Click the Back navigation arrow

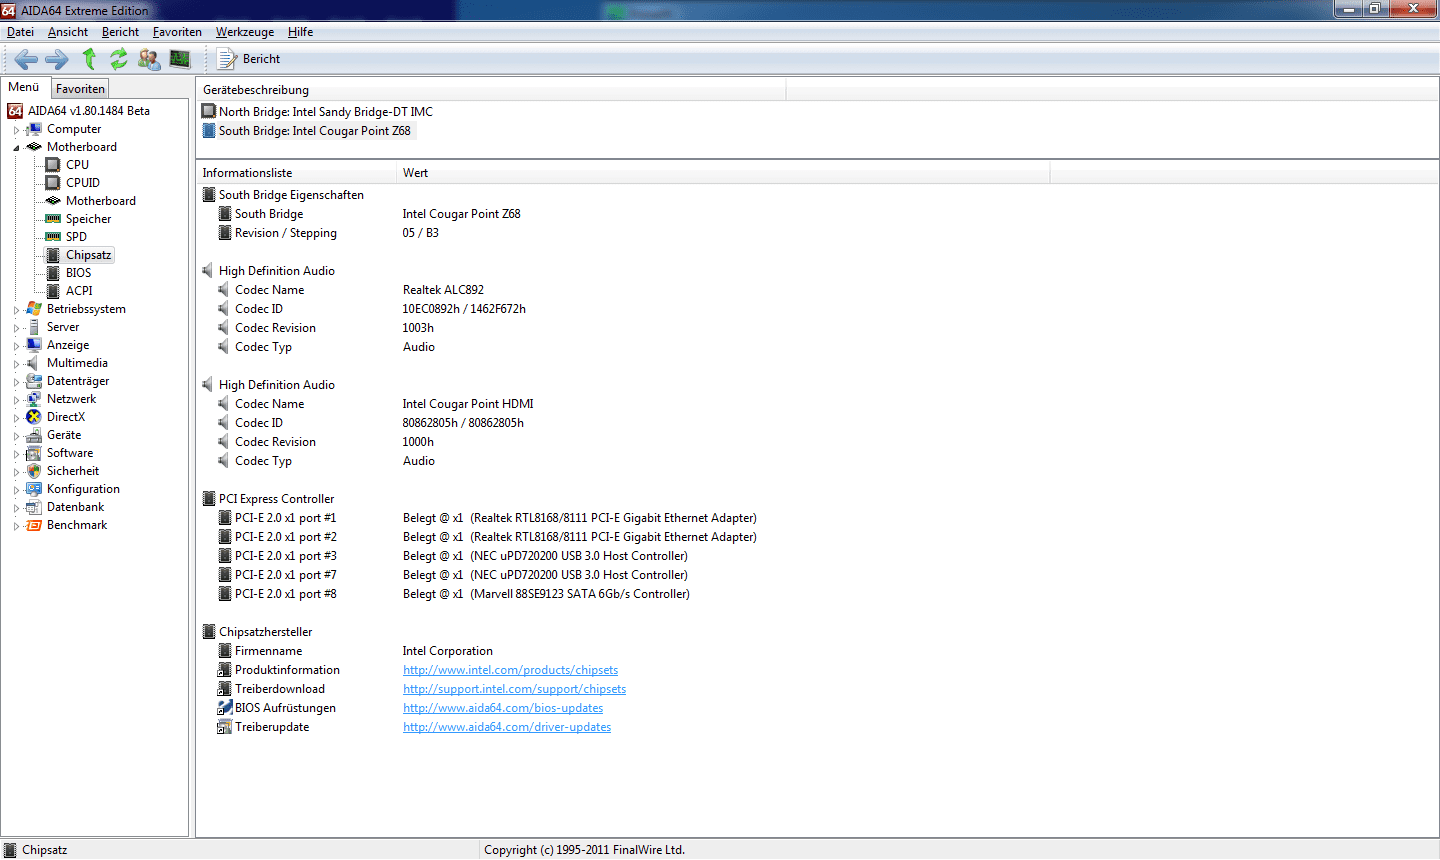coord(27,59)
